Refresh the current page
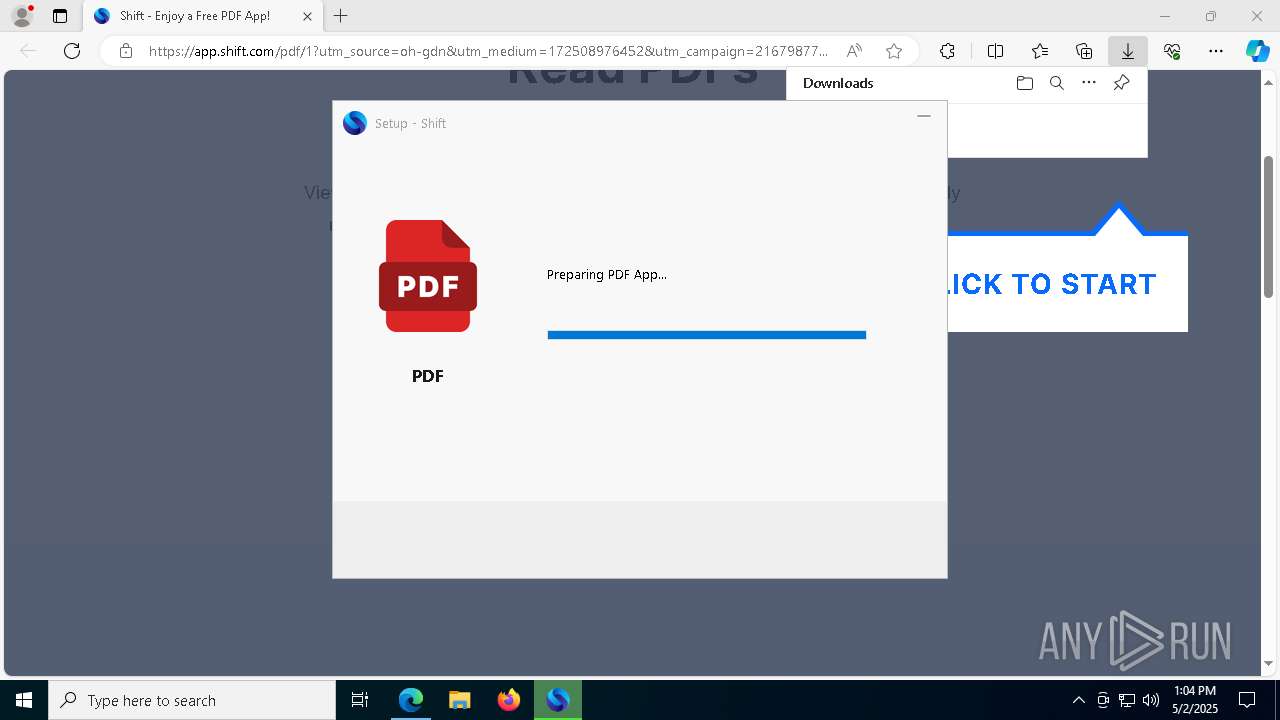 [x=72, y=51]
